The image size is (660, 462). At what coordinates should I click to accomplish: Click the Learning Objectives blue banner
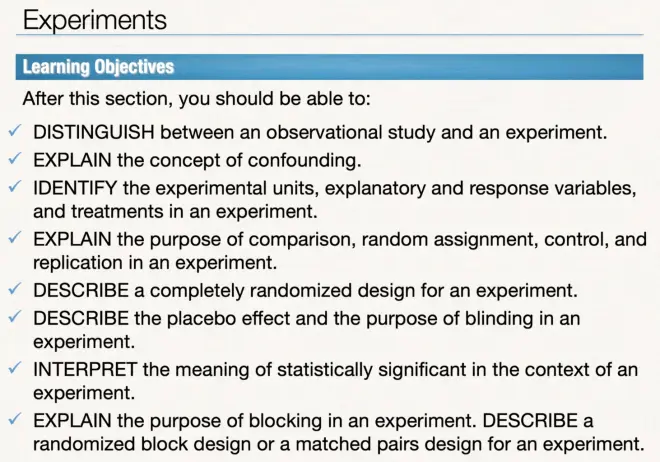329,67
